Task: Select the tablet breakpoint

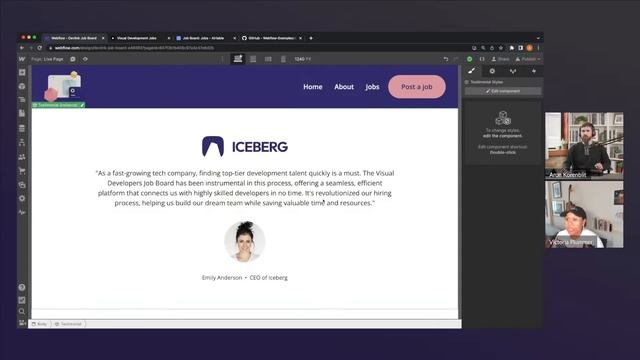Action: coord(253,59)
